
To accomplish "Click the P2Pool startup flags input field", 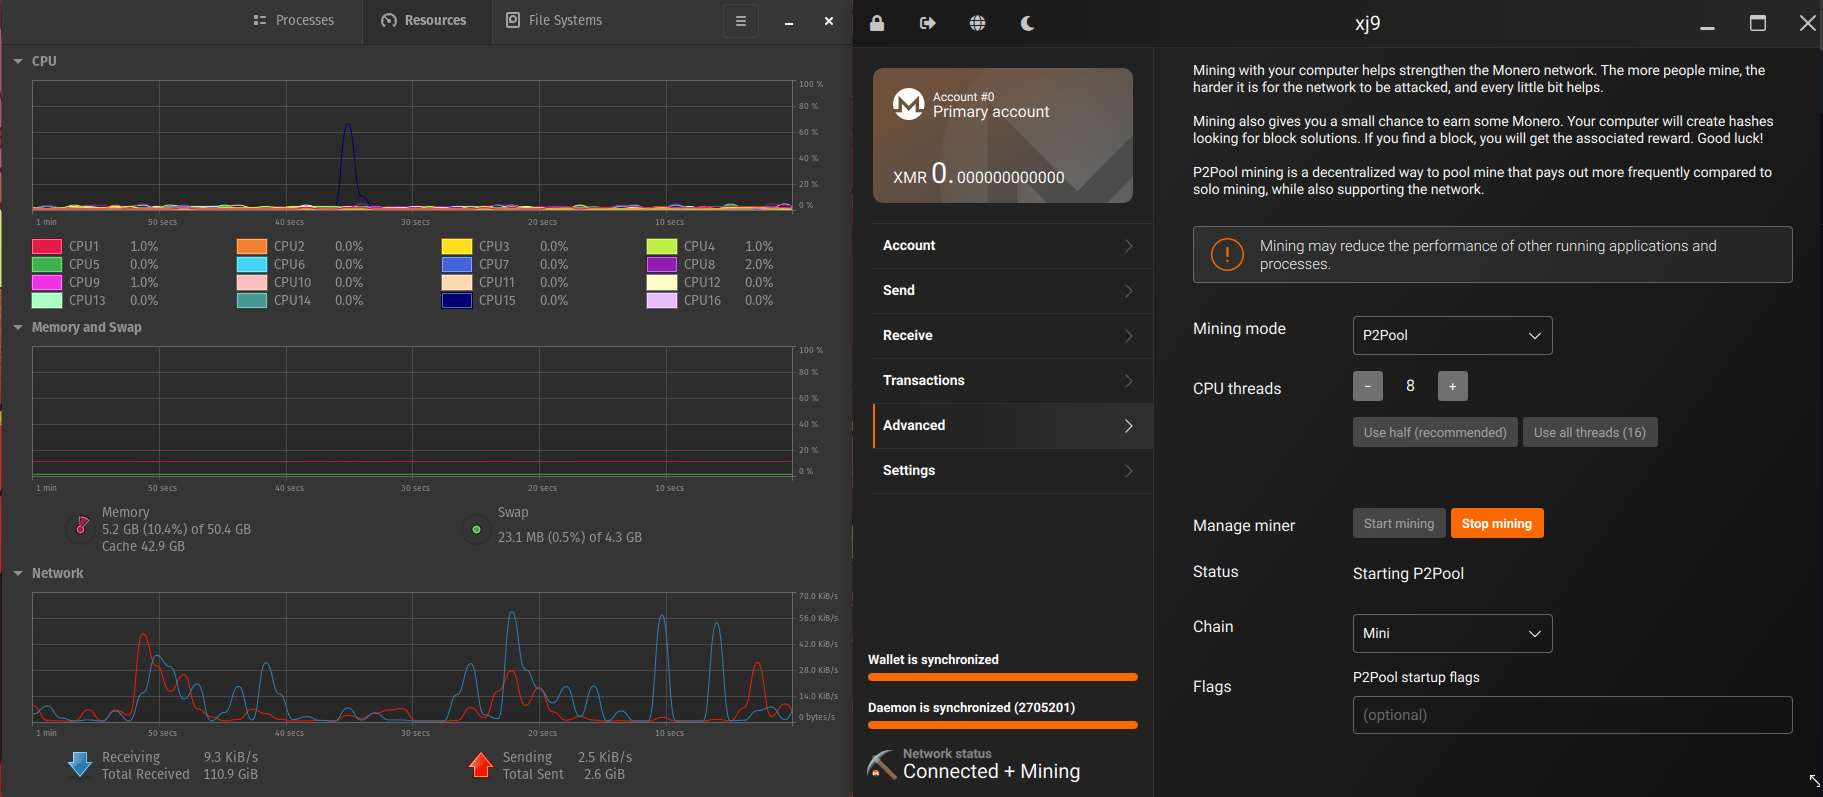I will point(1572,715).
